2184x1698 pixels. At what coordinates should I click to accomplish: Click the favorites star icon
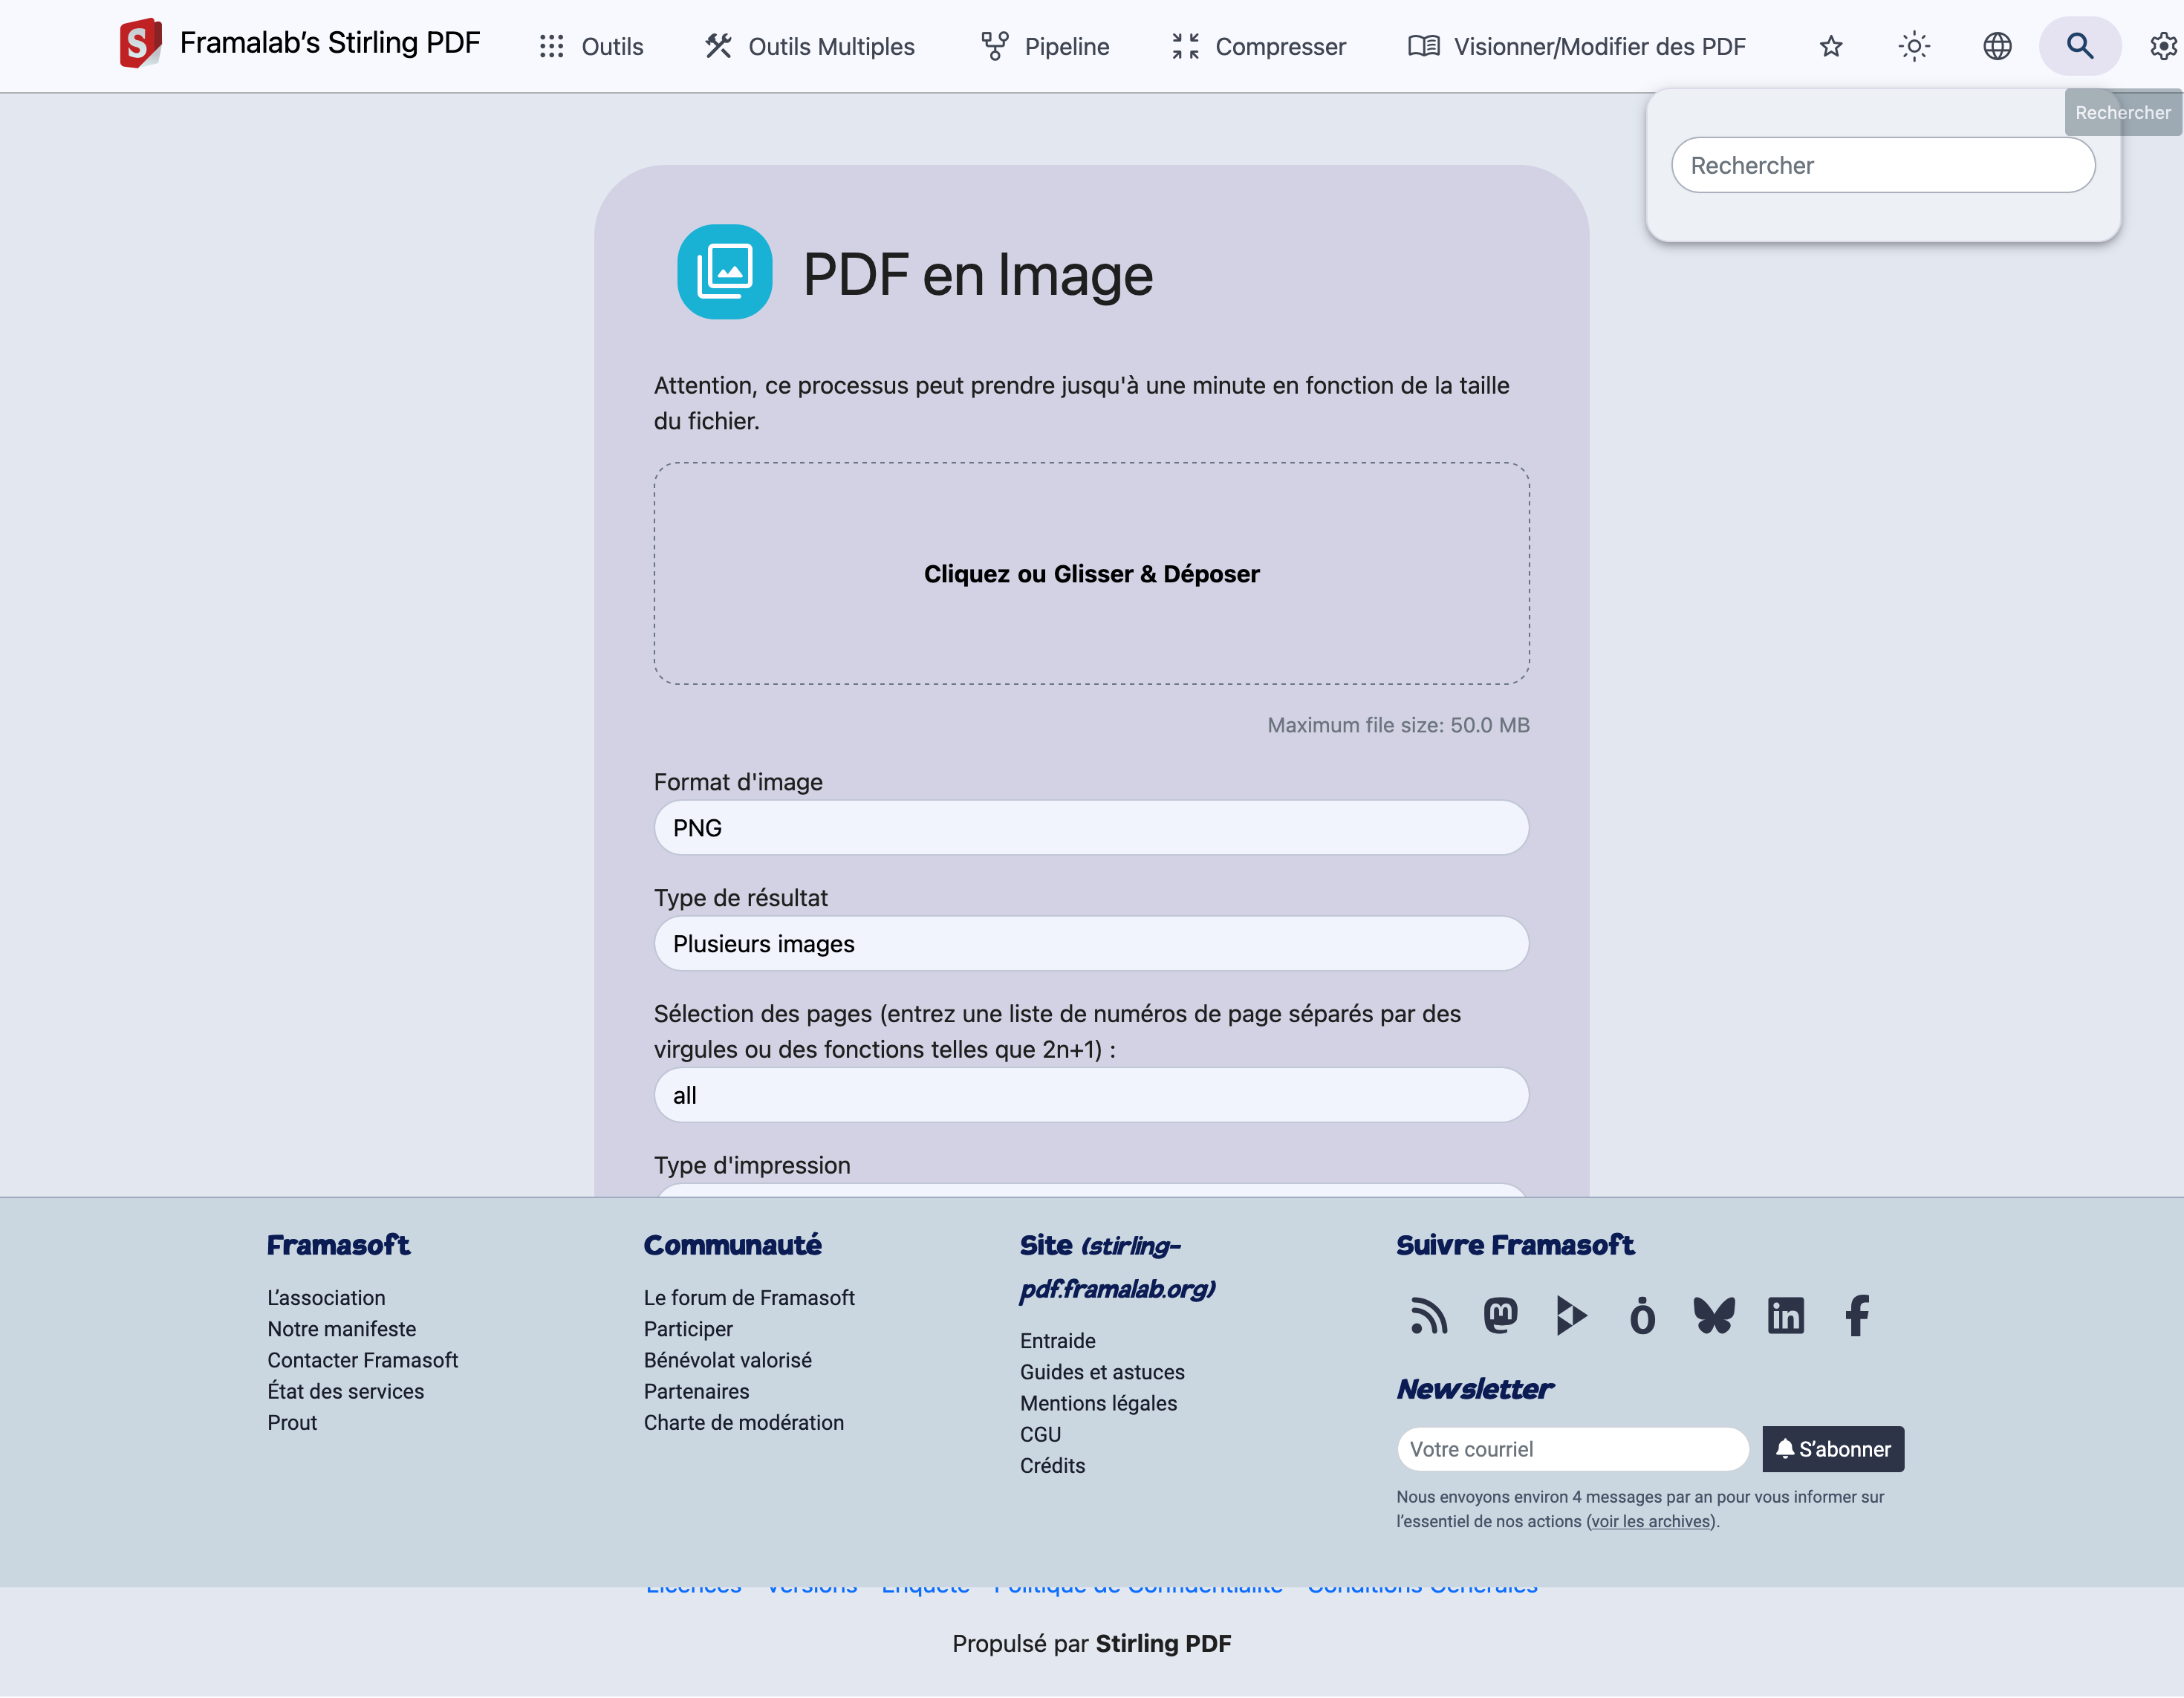tap(1831, 46)
